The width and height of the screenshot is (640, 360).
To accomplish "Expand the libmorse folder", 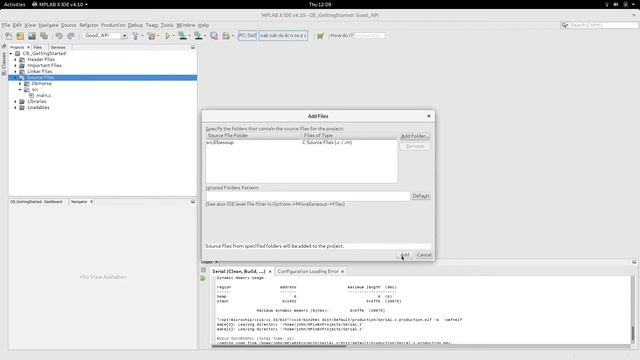I will tap(20, 83).
